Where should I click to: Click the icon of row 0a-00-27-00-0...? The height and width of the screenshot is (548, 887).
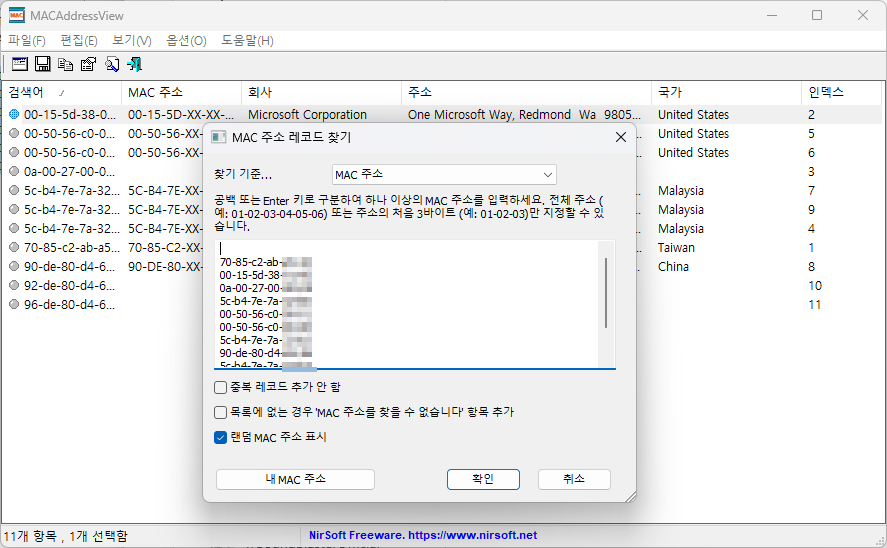pos(14,171)
